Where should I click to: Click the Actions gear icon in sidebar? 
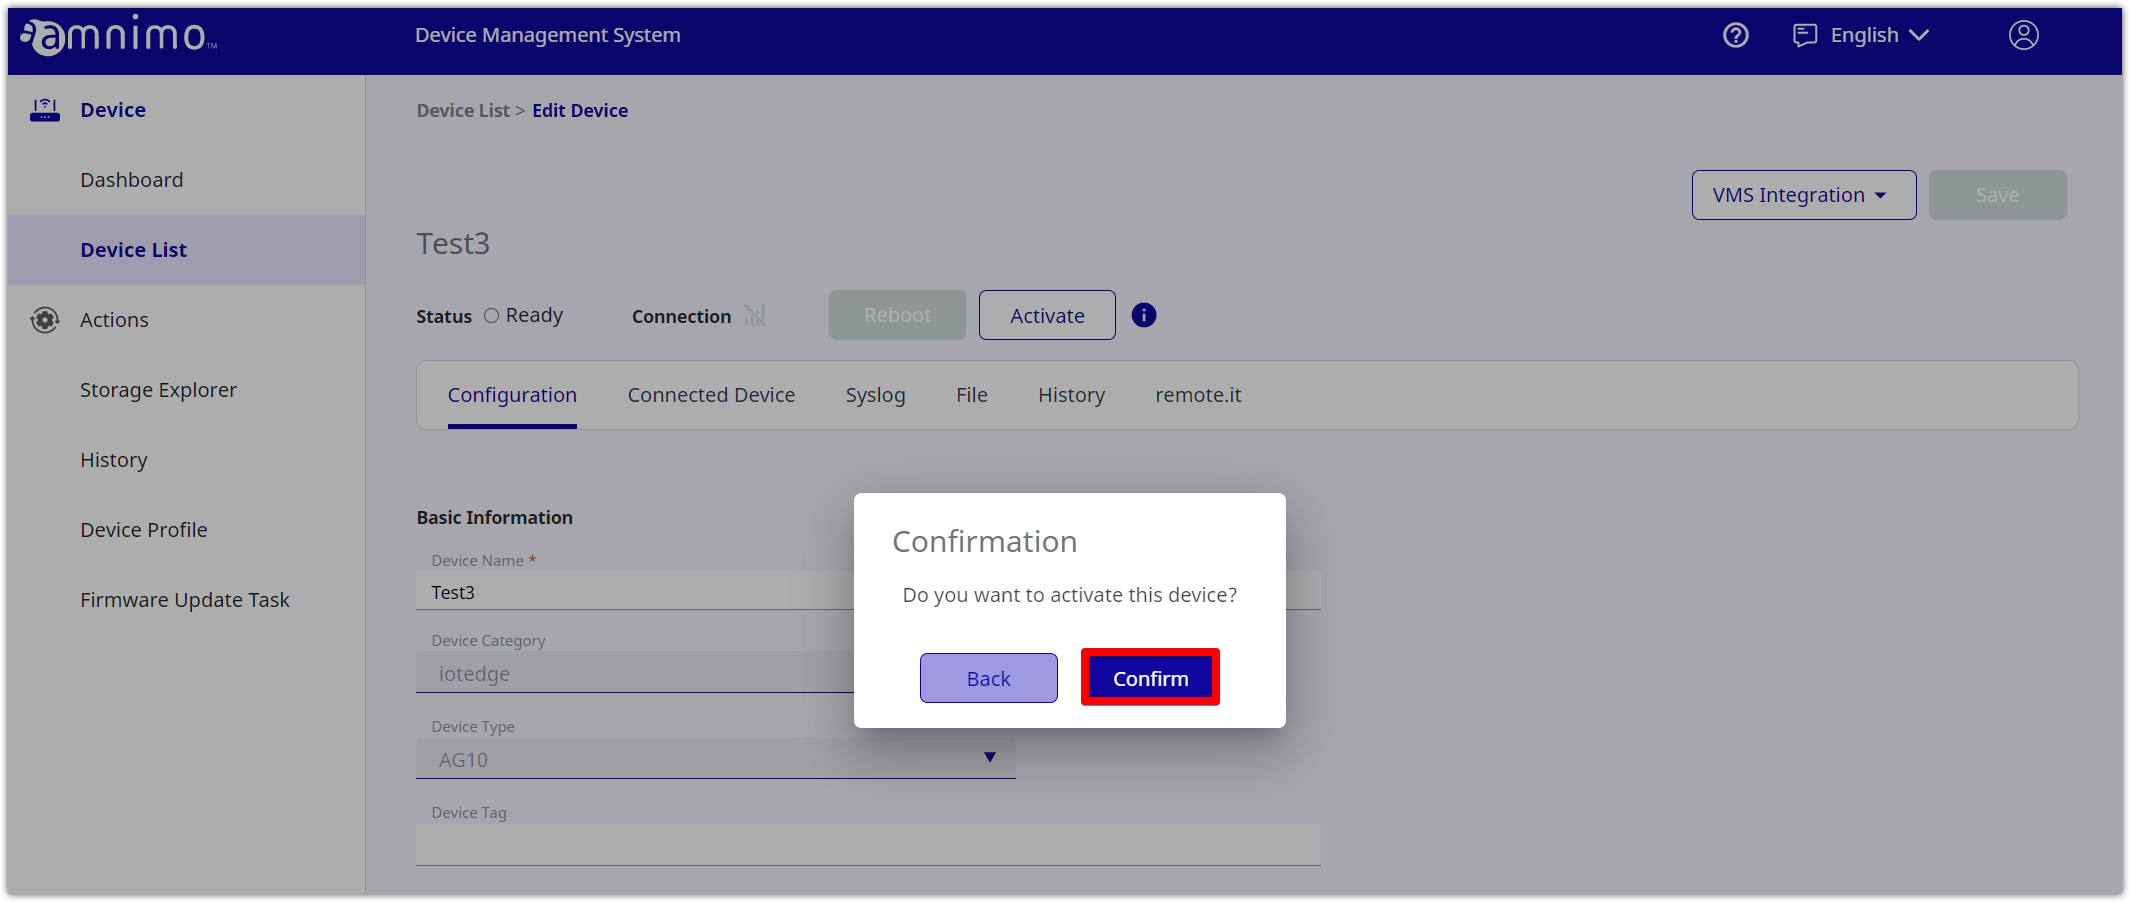pos(45,320)
